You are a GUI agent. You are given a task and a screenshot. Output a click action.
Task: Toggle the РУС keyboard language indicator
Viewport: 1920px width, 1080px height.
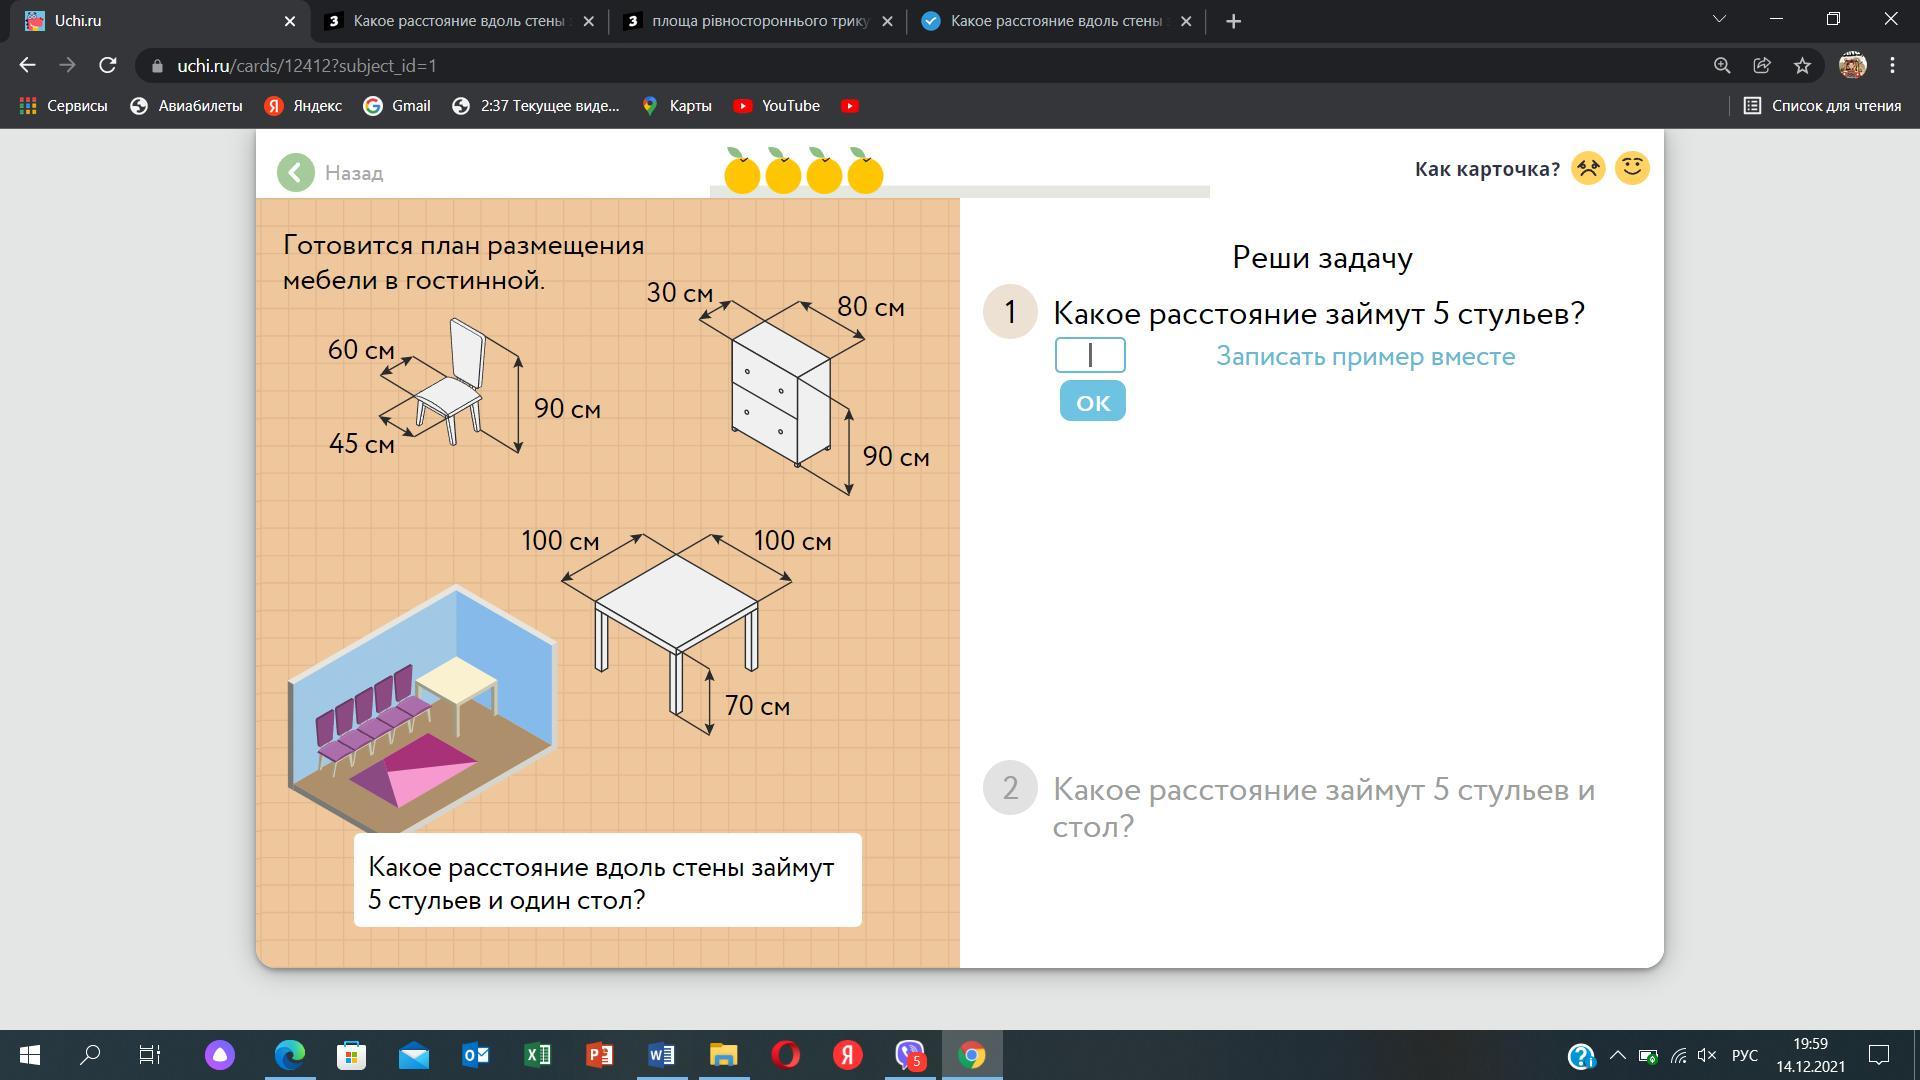pos(1744,1055)
